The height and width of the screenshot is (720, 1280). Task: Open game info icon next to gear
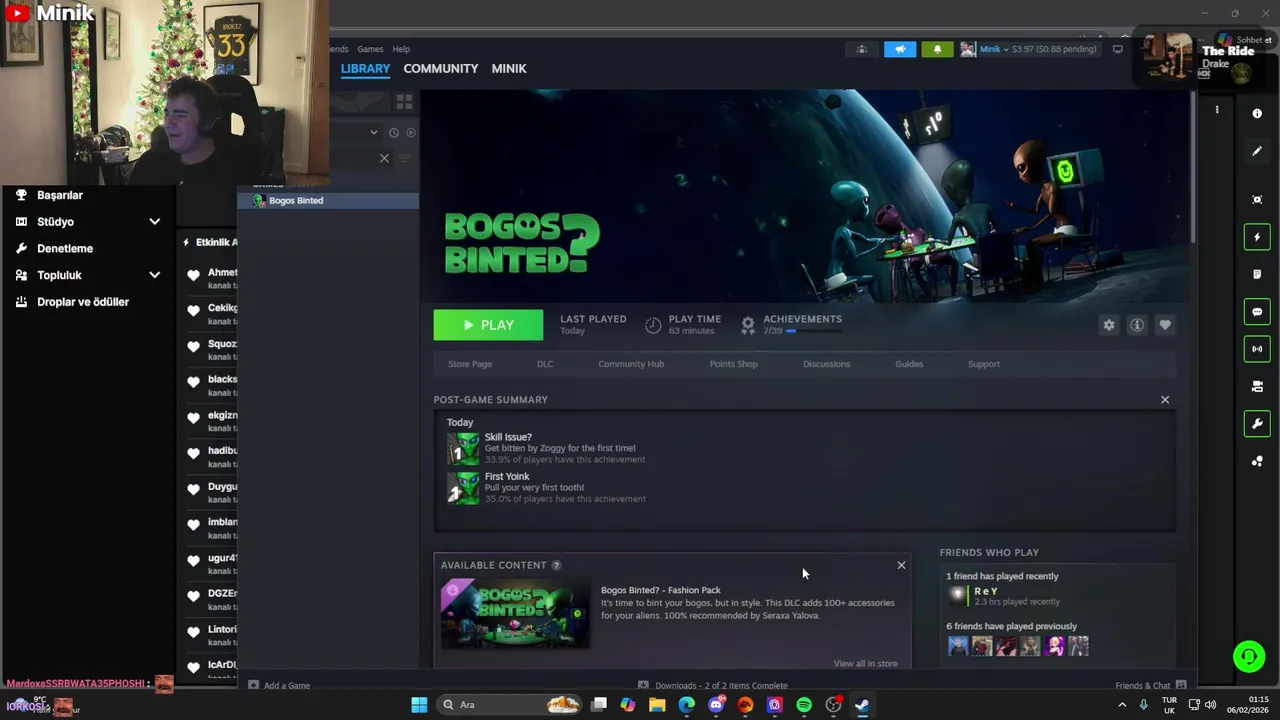tap(1137, 325)
